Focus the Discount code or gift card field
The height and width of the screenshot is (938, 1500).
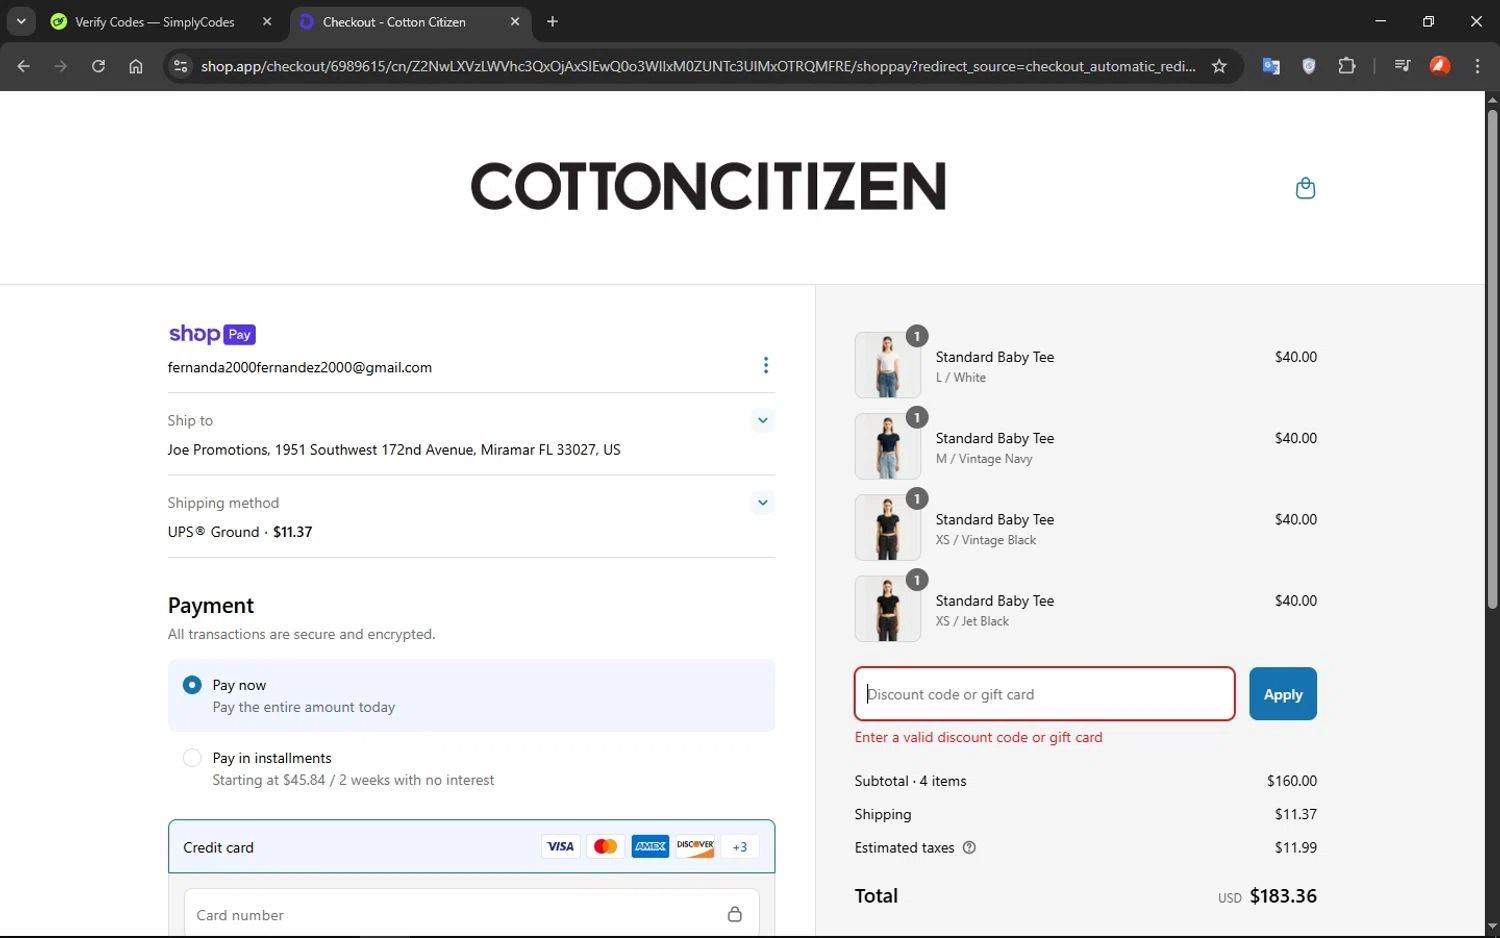(1045, 694)
